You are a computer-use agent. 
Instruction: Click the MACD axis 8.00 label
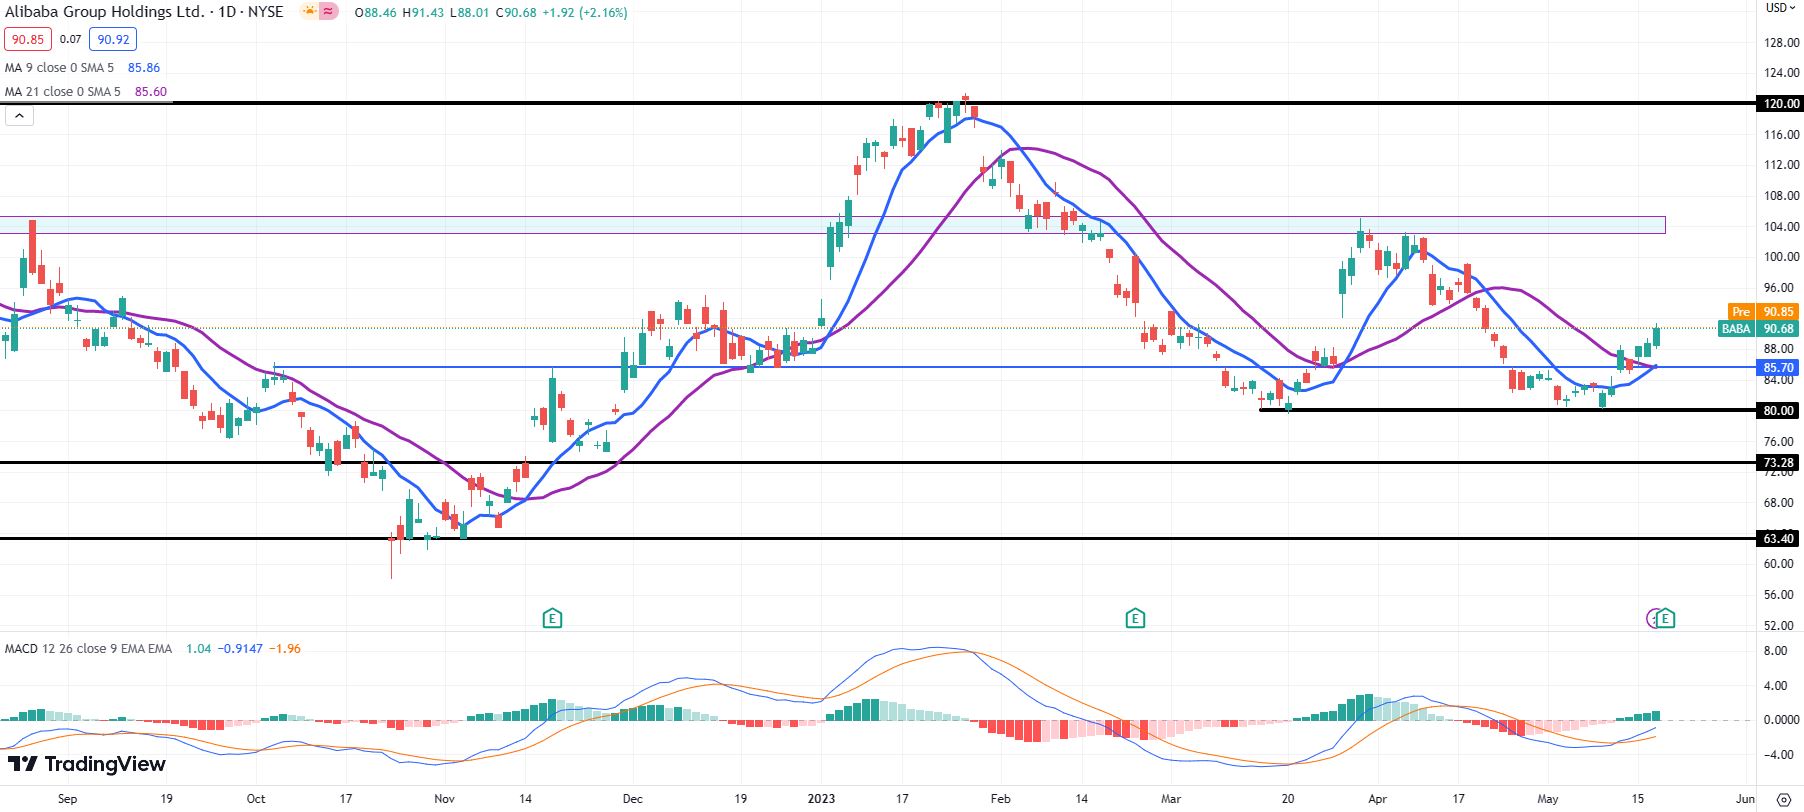click(1776, 651)
